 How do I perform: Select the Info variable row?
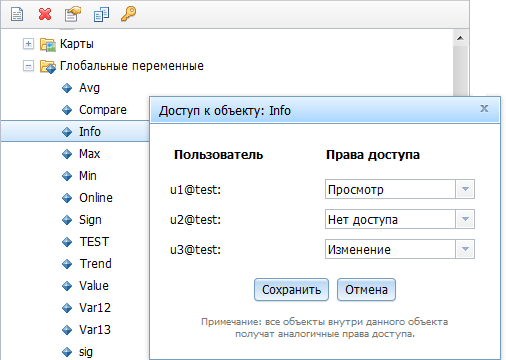coord(75,132)
